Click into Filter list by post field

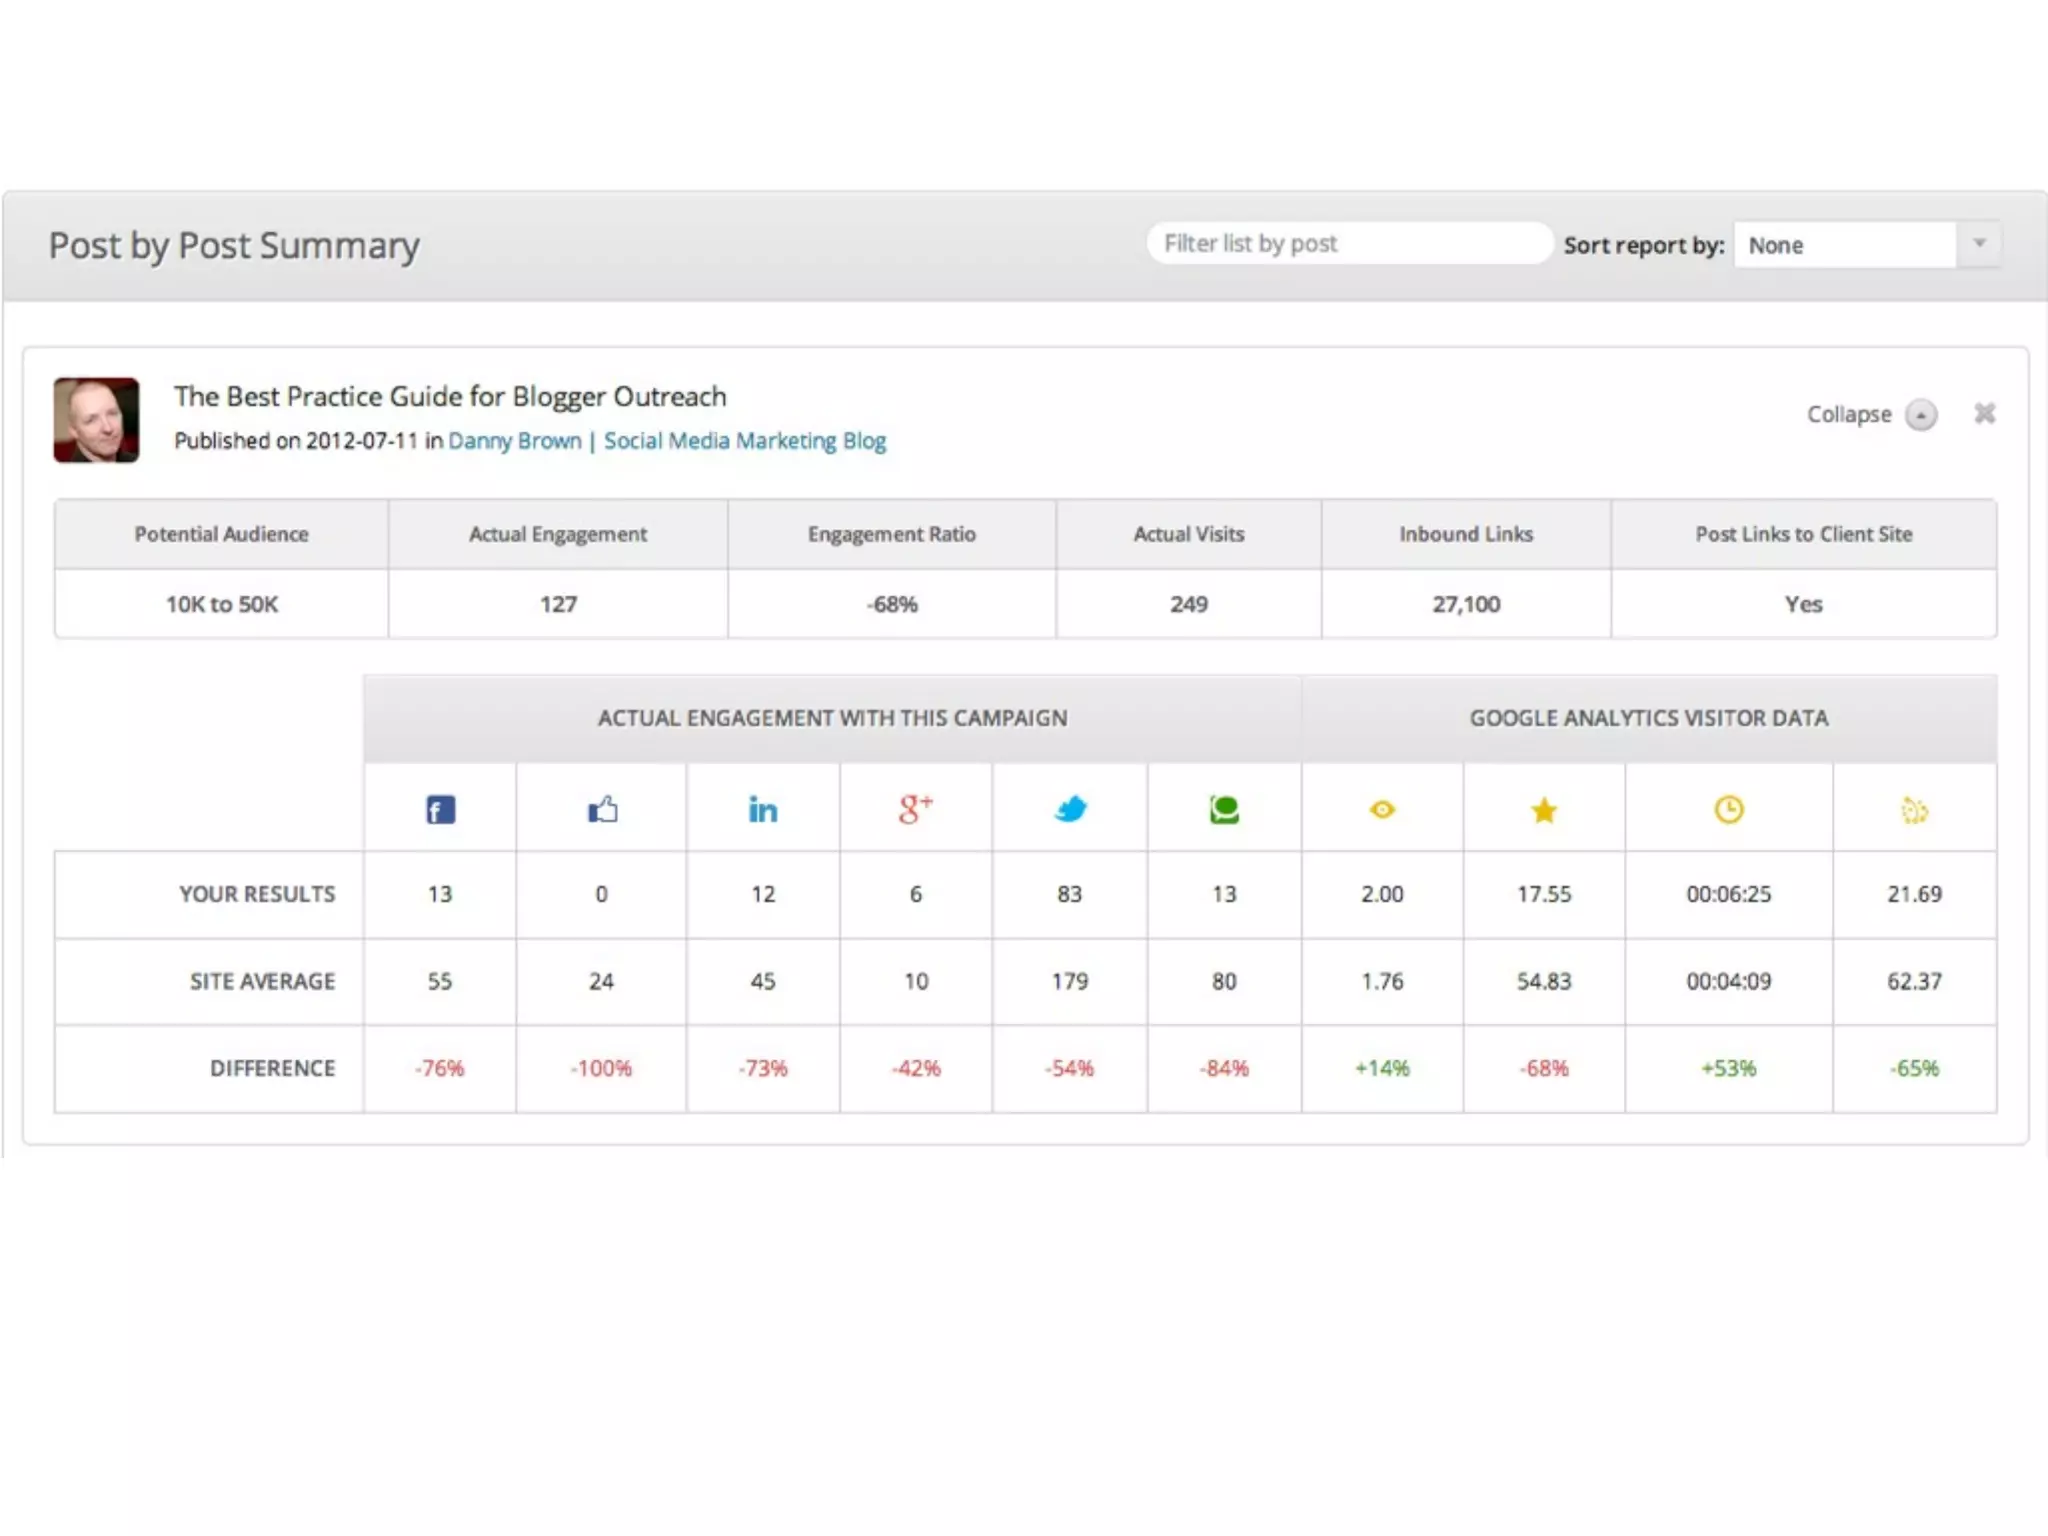pos(1348,244)
